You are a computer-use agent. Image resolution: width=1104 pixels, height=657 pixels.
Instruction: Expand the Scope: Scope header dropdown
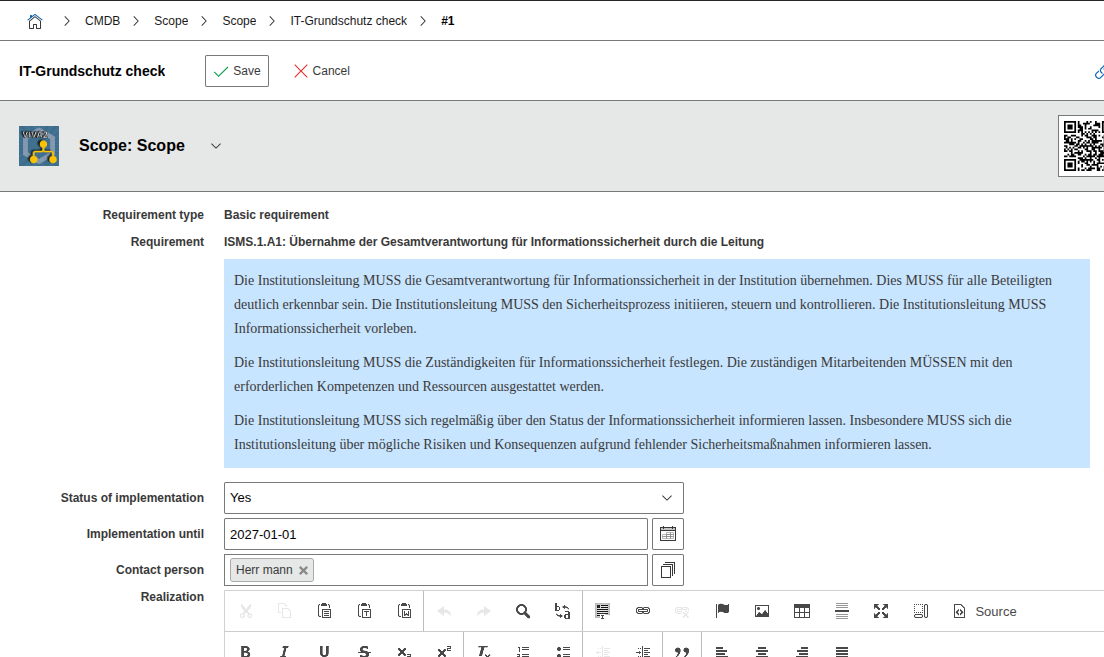click(215, 145)
